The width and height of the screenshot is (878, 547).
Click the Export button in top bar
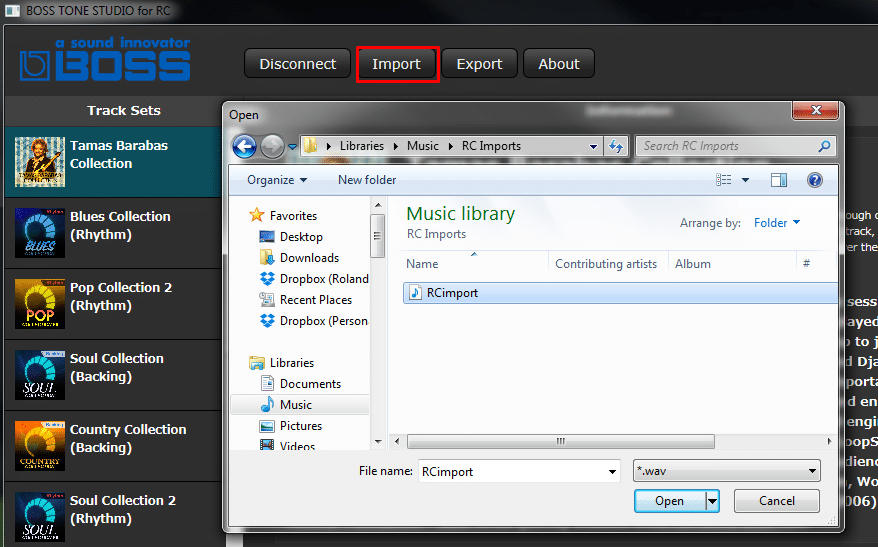pos(479,64)
